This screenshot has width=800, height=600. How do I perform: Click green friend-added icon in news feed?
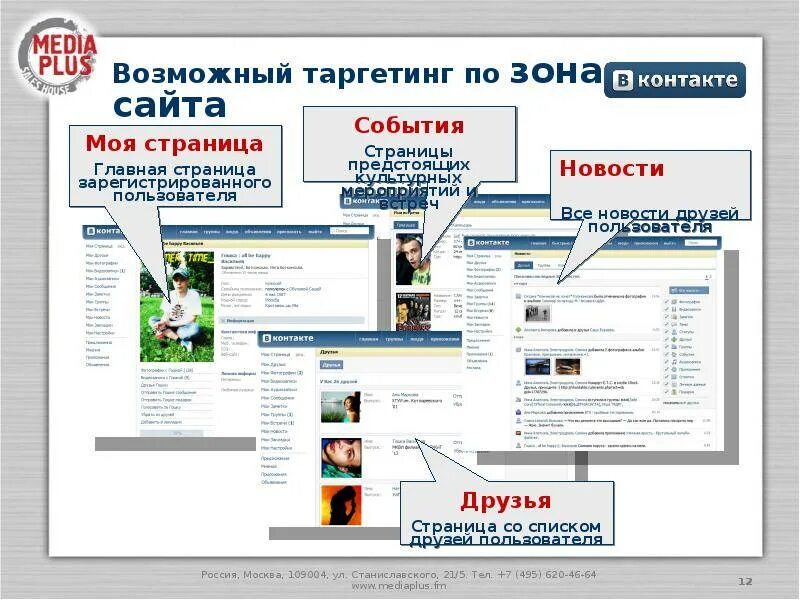[x=518, y=330]
